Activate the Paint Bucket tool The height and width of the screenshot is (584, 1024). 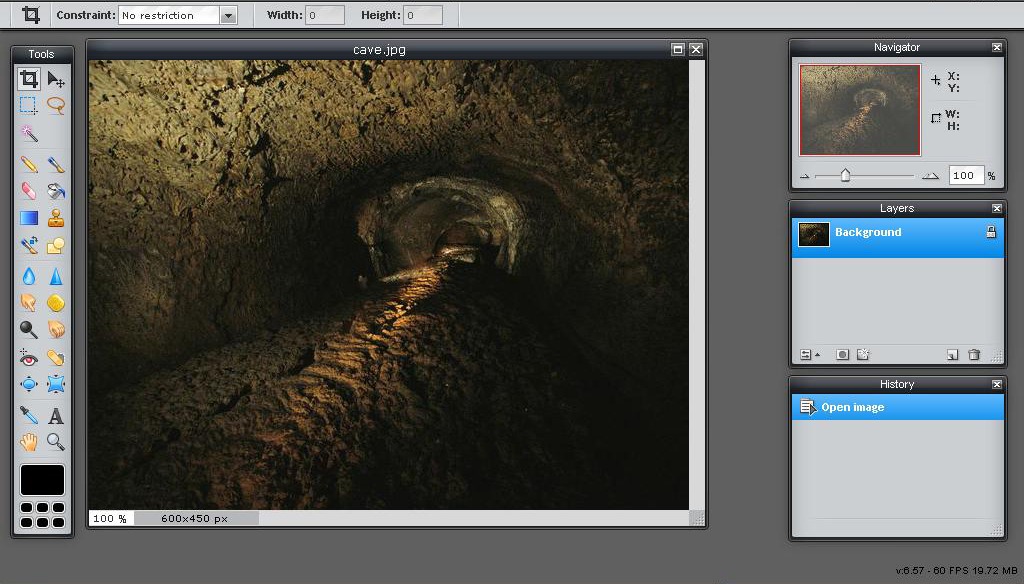56,190
